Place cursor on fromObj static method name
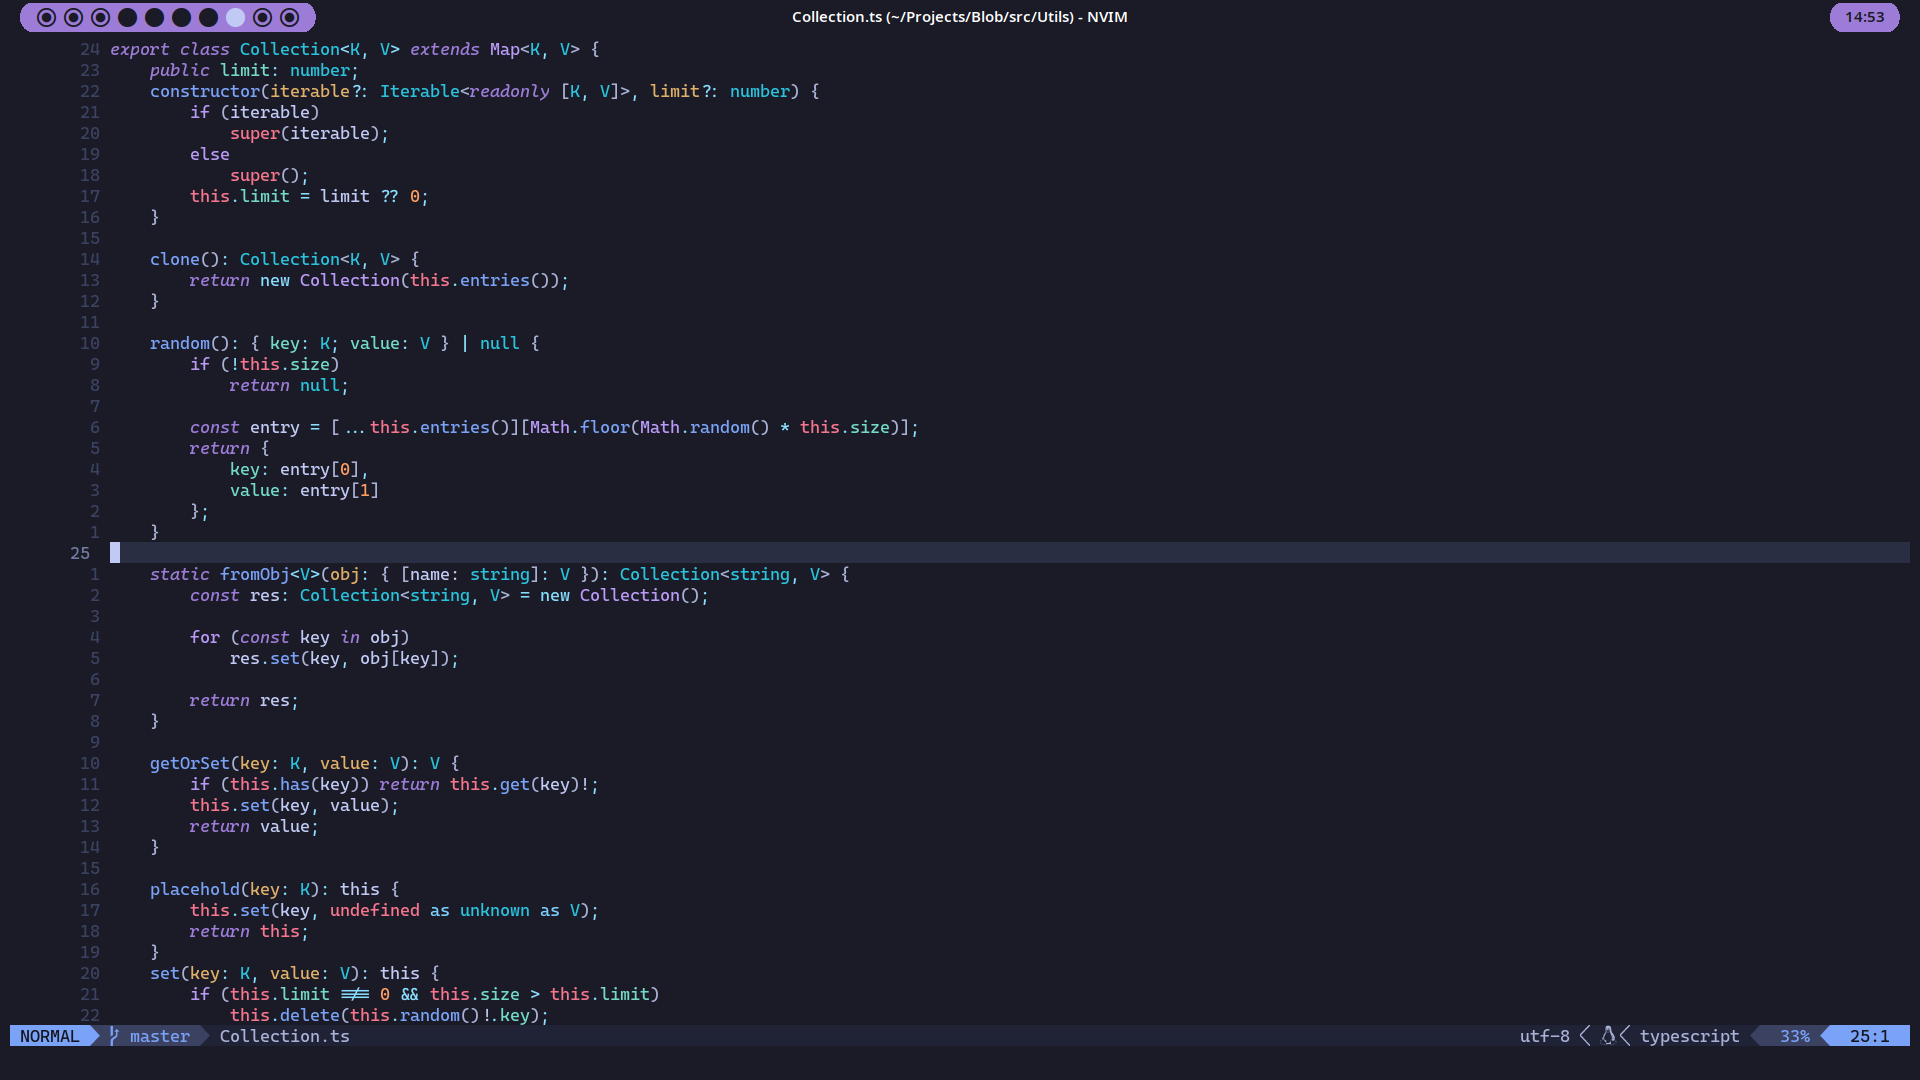 [254, 574]
